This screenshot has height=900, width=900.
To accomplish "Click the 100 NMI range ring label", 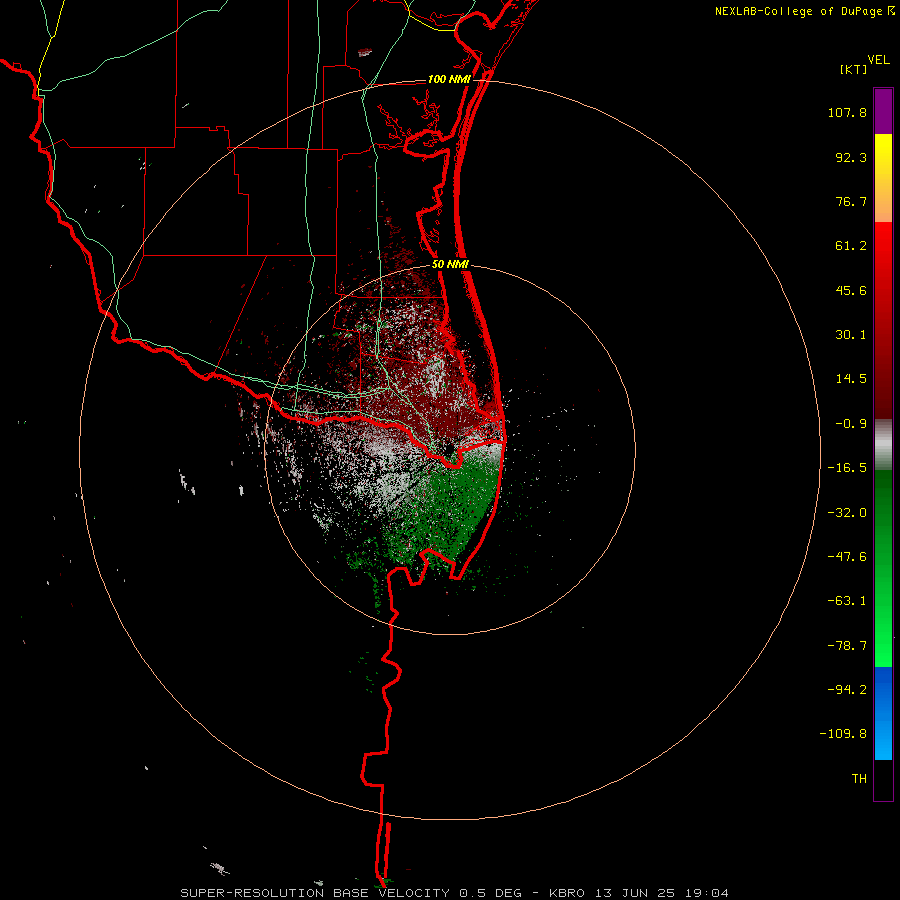I will click(x=449, y=79).
